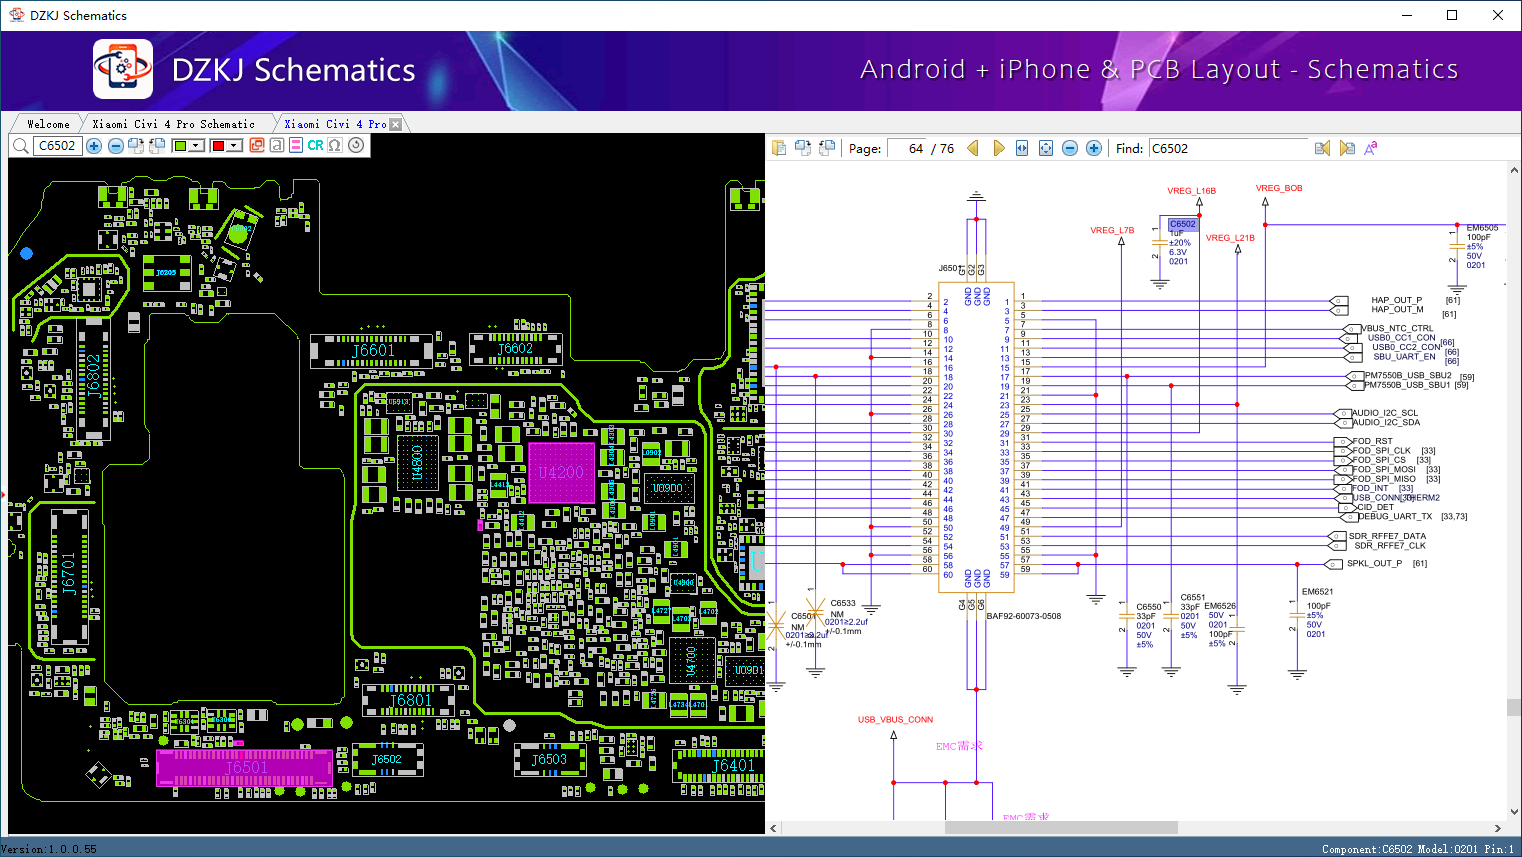Toggle the match case Aa icon
Viewport: 1522px width, 857px height.
[x=1371, y=148]
